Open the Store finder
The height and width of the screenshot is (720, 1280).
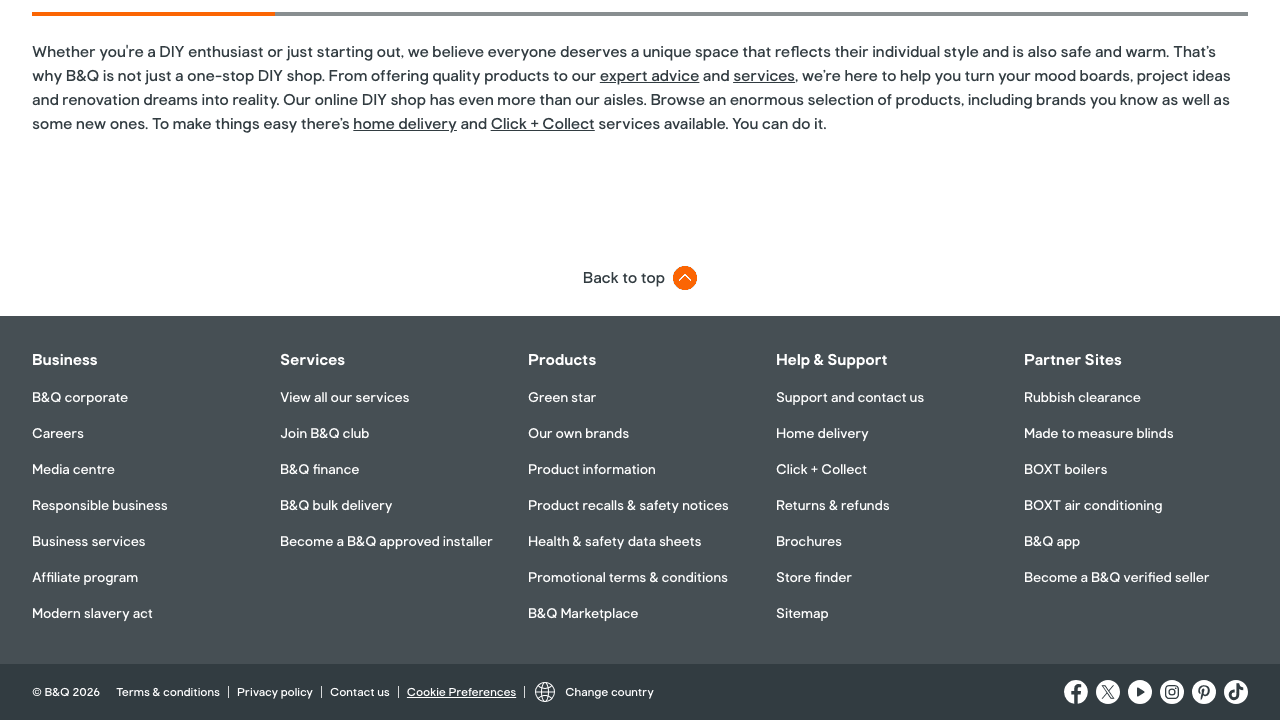click(x=814, y=578)
